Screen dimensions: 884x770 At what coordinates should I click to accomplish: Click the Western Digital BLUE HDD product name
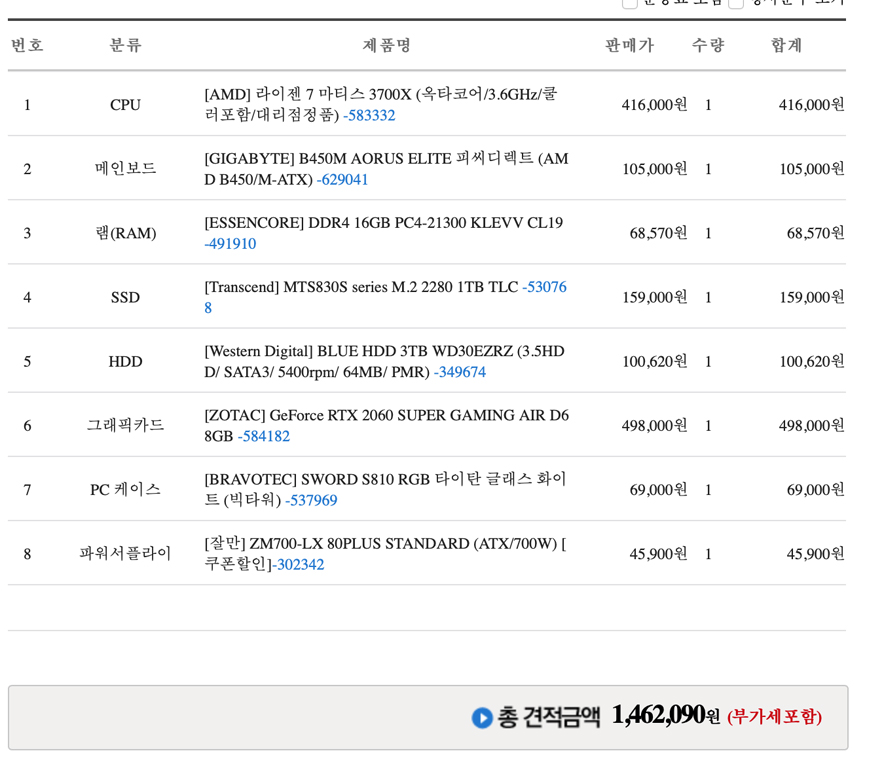tap(384, 361)
